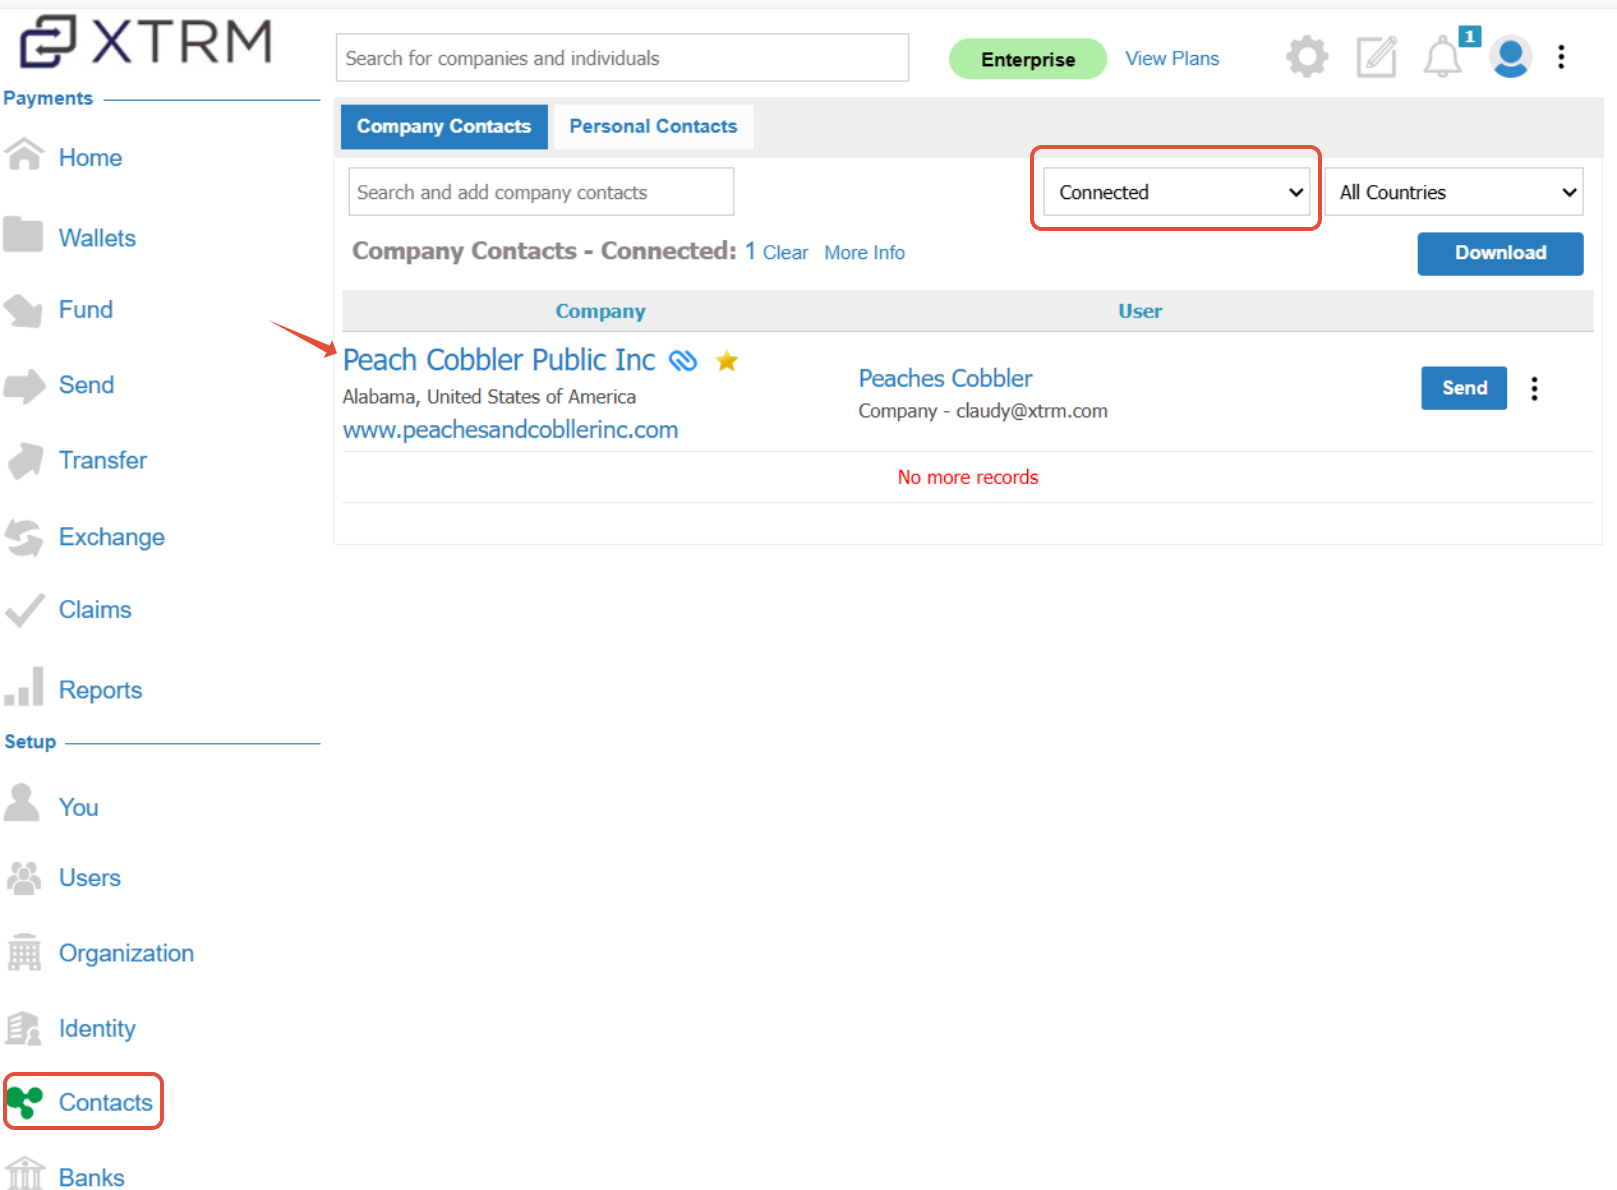Viewport: 1617px width, 1190px height.
Task: Open notifications bell icon
Action: coord(1442,57)
